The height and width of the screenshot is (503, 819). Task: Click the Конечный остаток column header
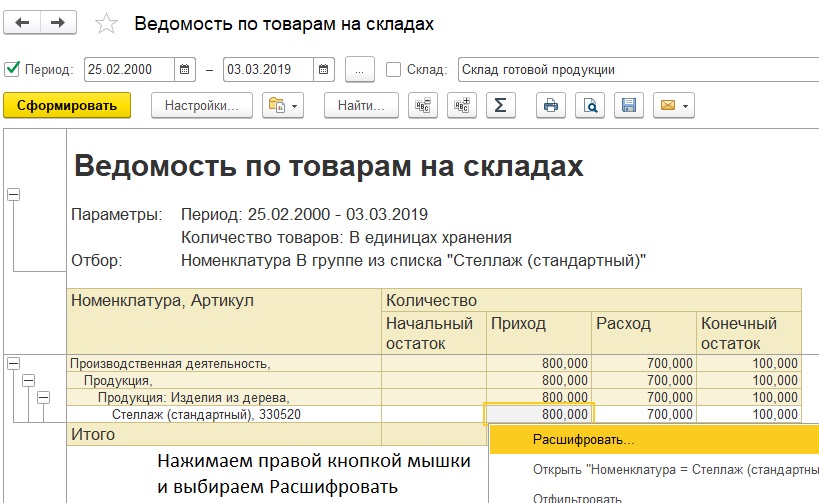pos(749,333)
